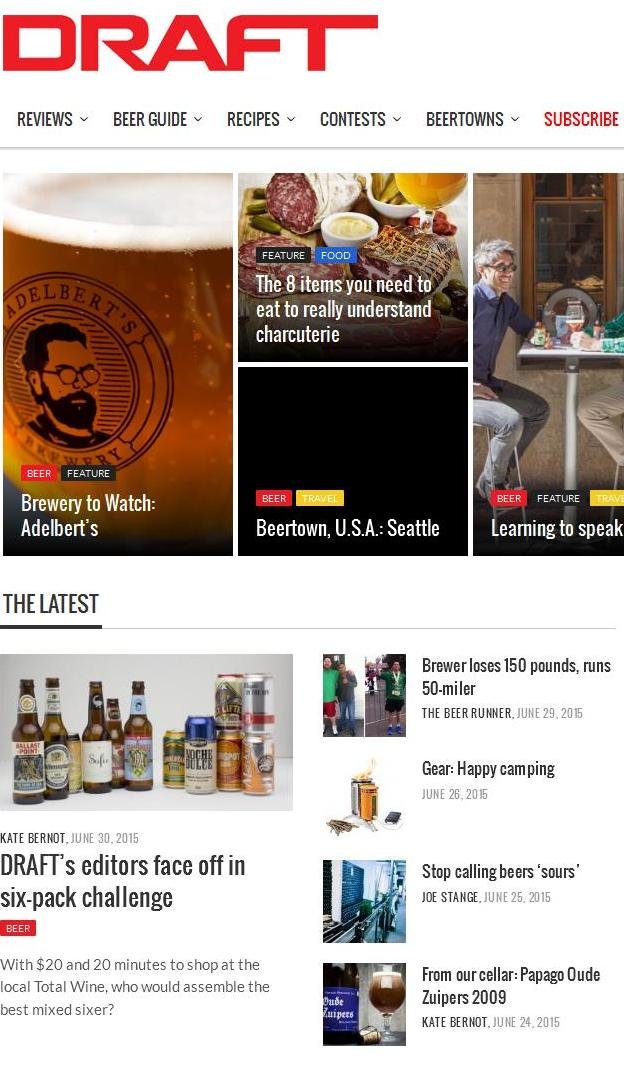The width and height of the screenshot is (624, 1067).
Task: Expand the Reviews dropdown chevron
Action: coord(84,119)
